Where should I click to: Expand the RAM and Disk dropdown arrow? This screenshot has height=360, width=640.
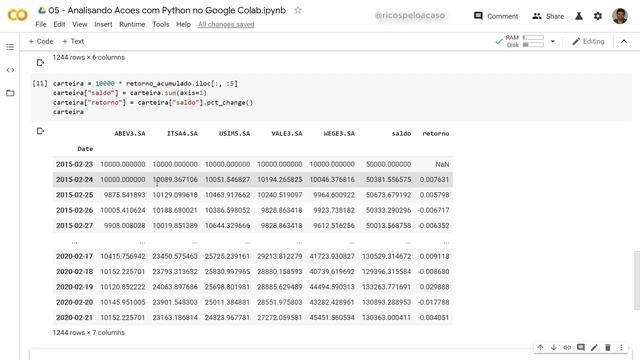point(553,41)
